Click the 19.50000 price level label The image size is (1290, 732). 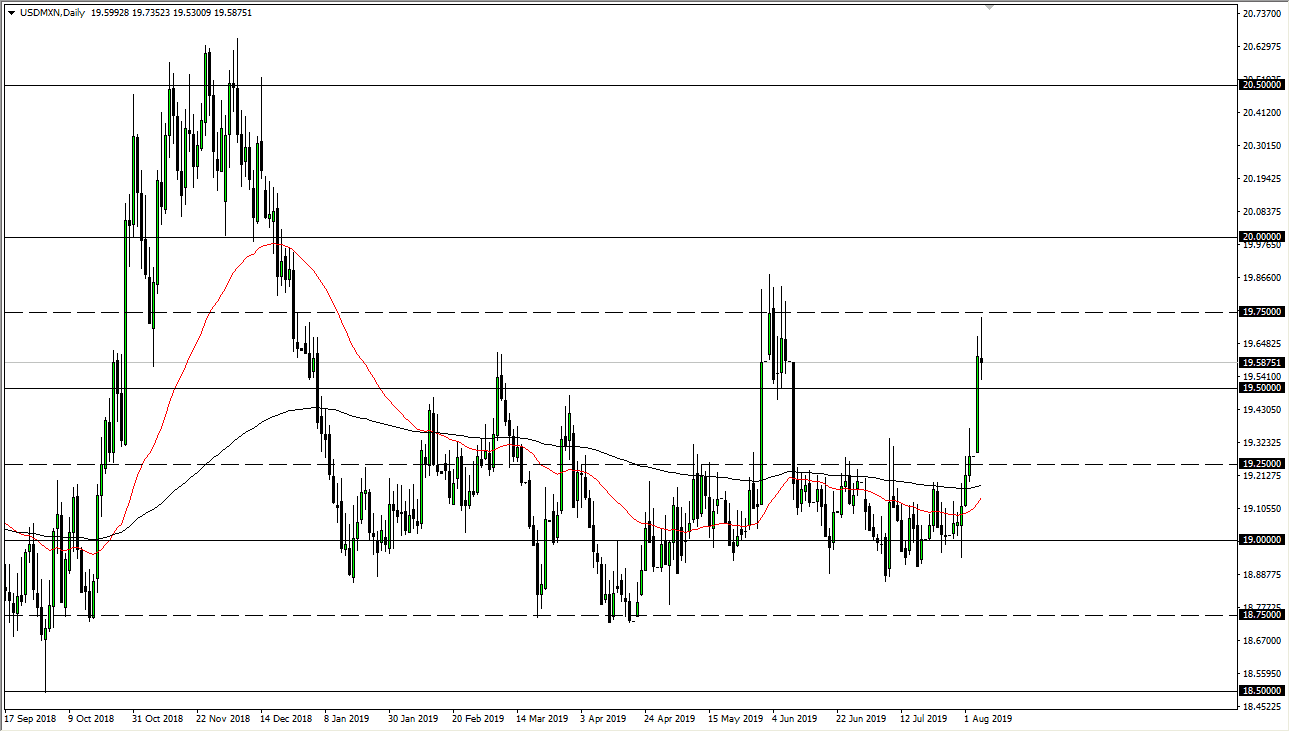click(x=1263, y=388)
